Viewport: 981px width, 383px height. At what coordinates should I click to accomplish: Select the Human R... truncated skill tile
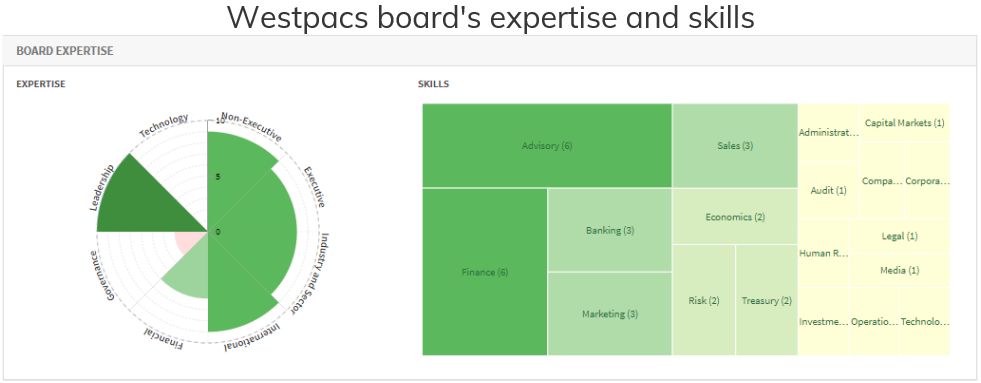pyautogui.click(x=823, y=253)
